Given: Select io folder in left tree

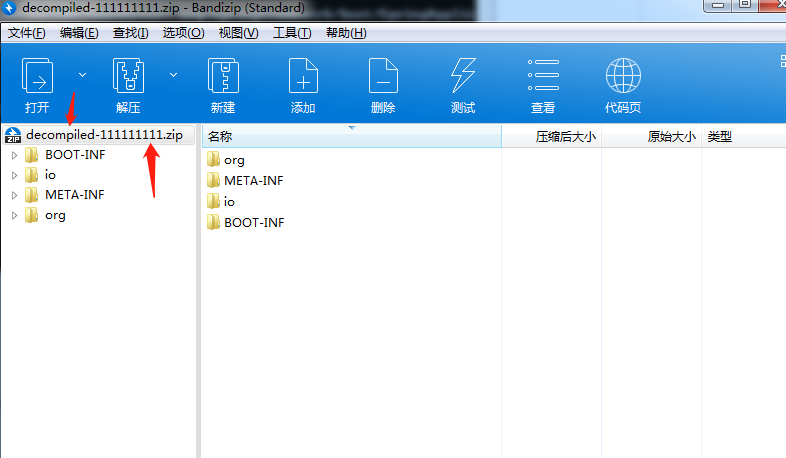Looking at the screenshot, I should tap(40, 175).
